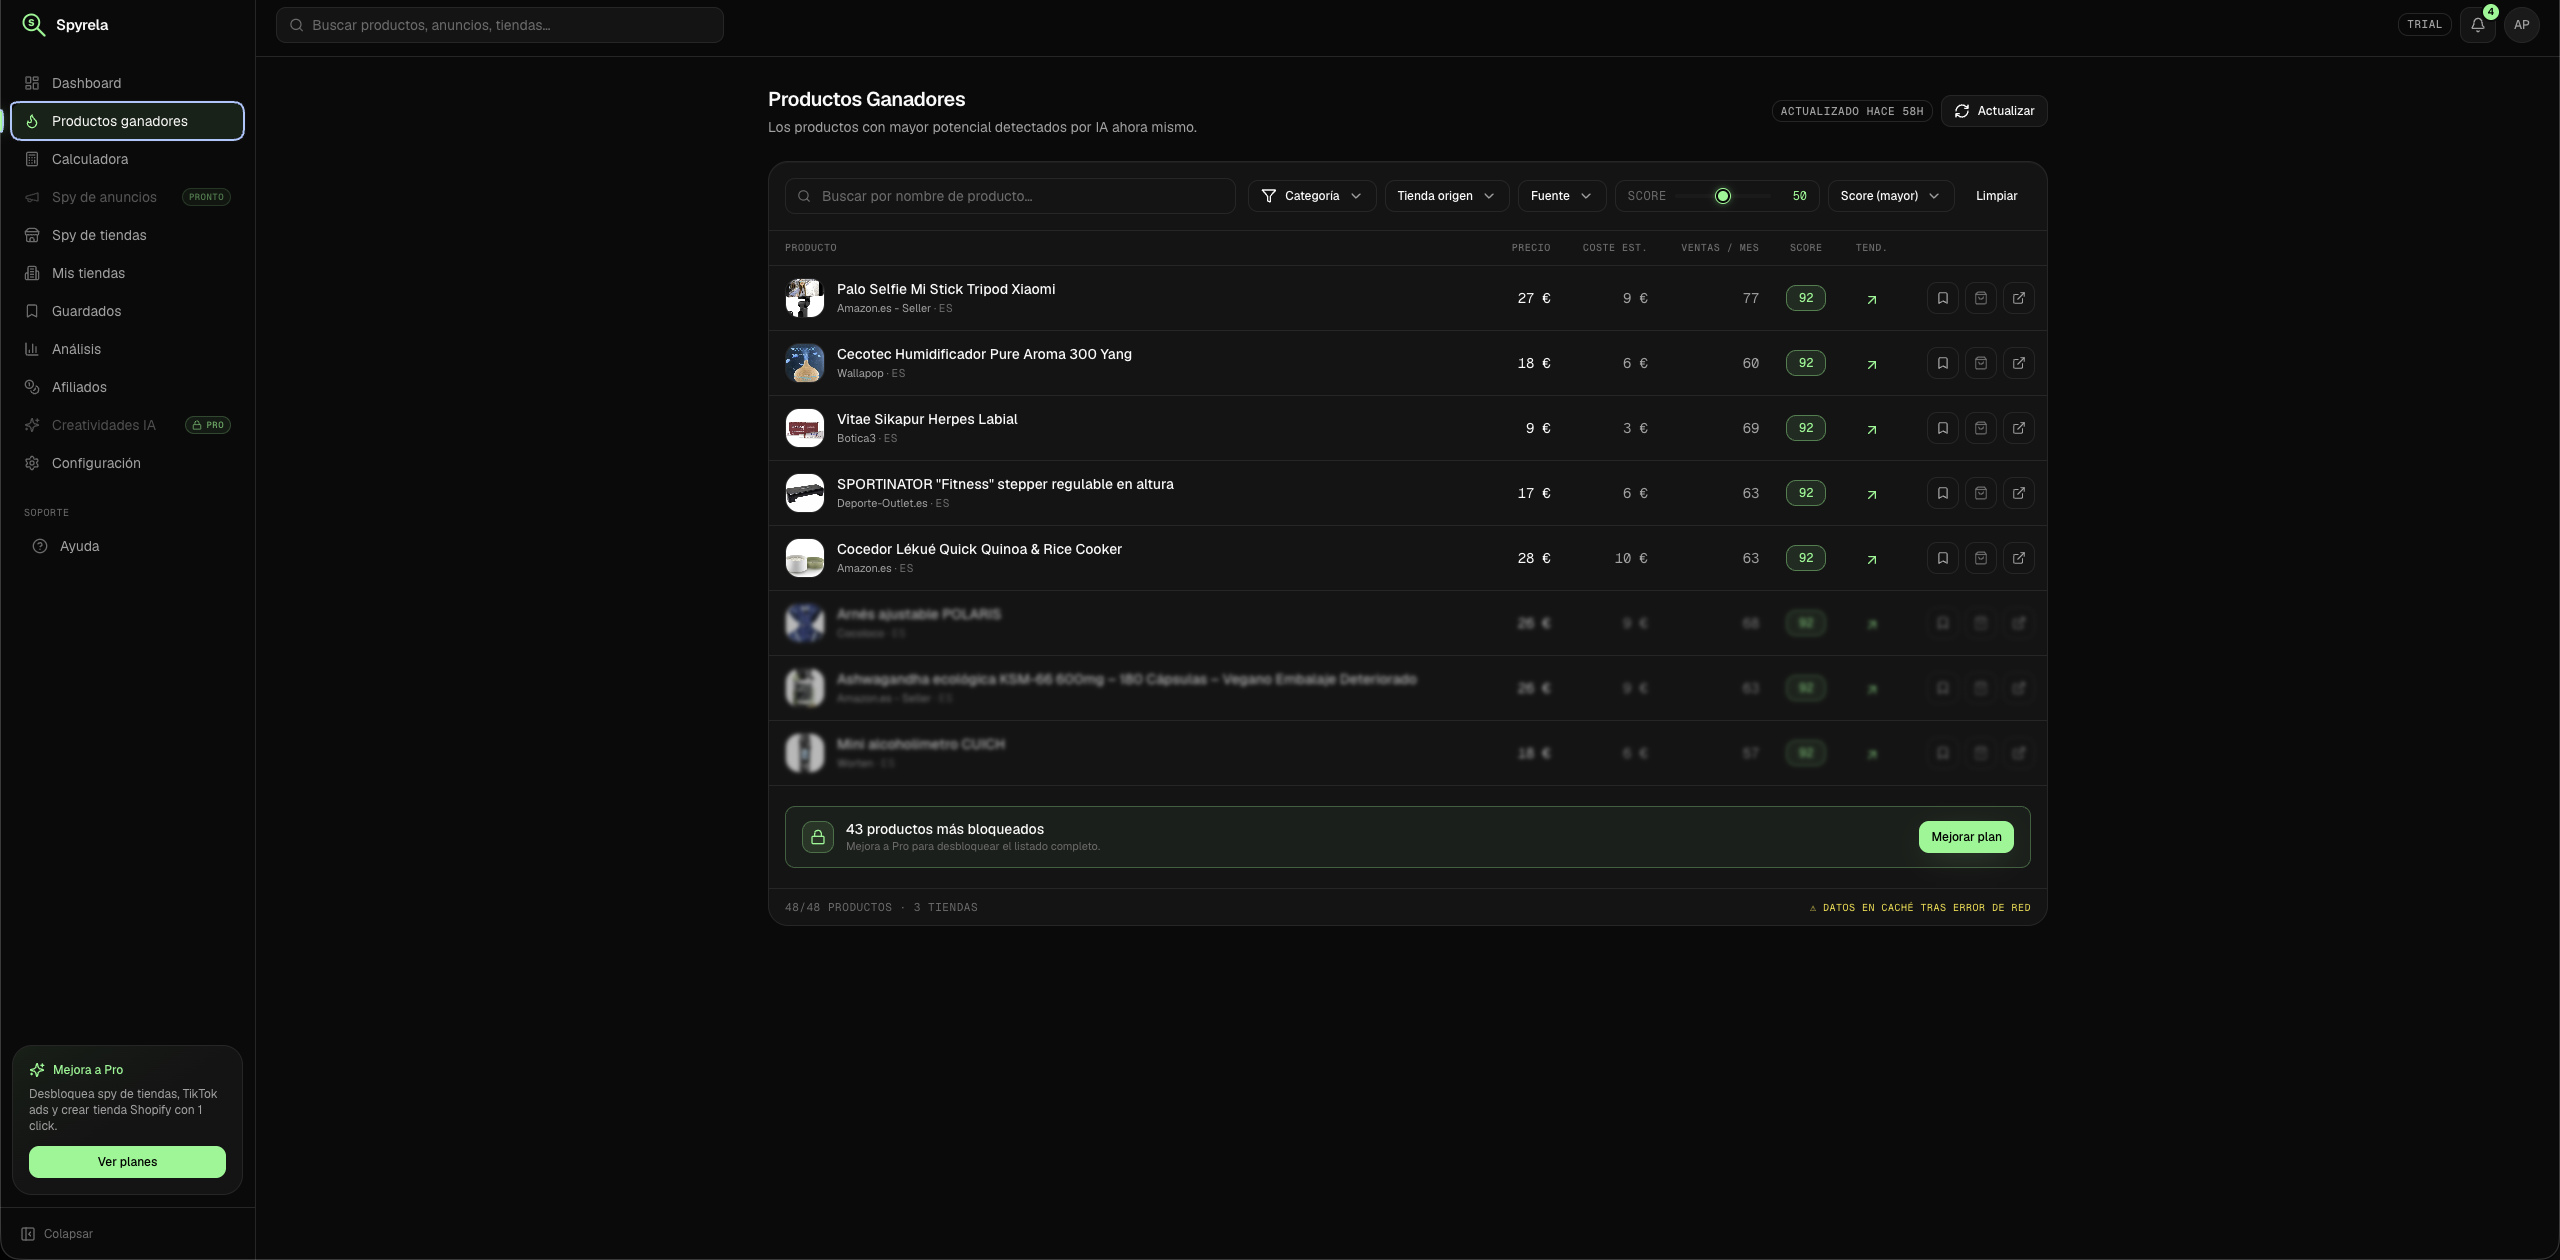The height and width of the screenshot is (1260, 2560).
Task: Click SCORE column header in table
Action: pyautogui.click(x=1805, y=248)
